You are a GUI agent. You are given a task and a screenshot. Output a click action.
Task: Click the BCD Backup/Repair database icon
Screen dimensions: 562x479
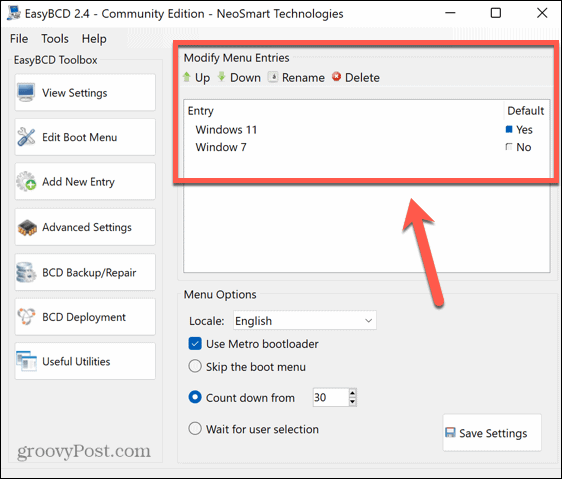click(x=26, y=272)
